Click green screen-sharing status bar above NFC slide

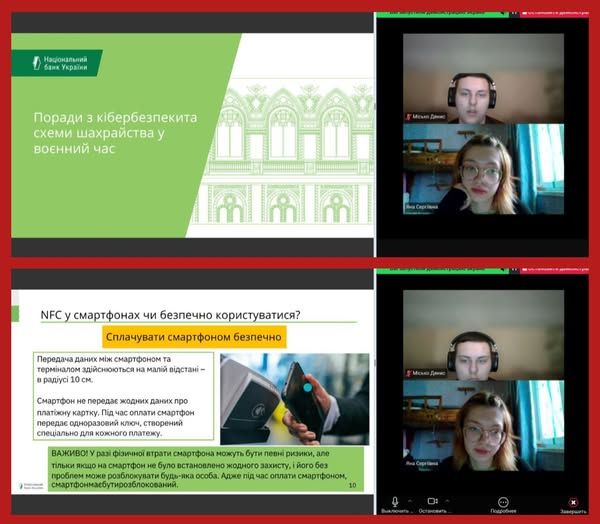tap(442, 270)
